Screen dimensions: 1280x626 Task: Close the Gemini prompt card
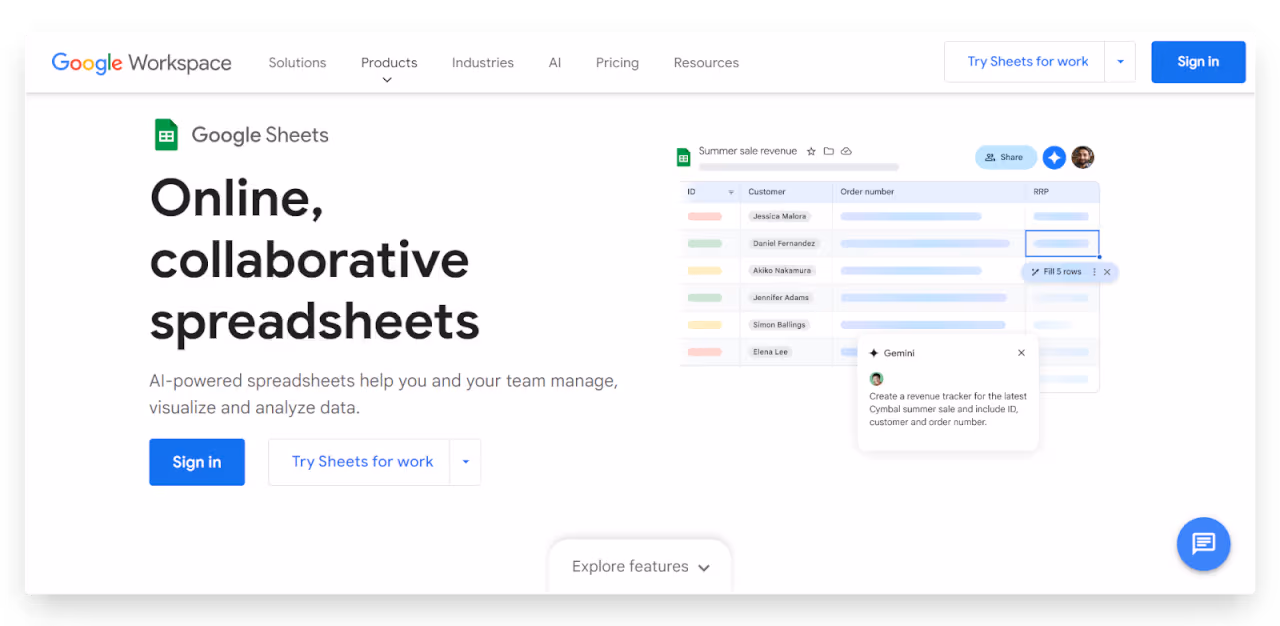tap(1021, 353)
